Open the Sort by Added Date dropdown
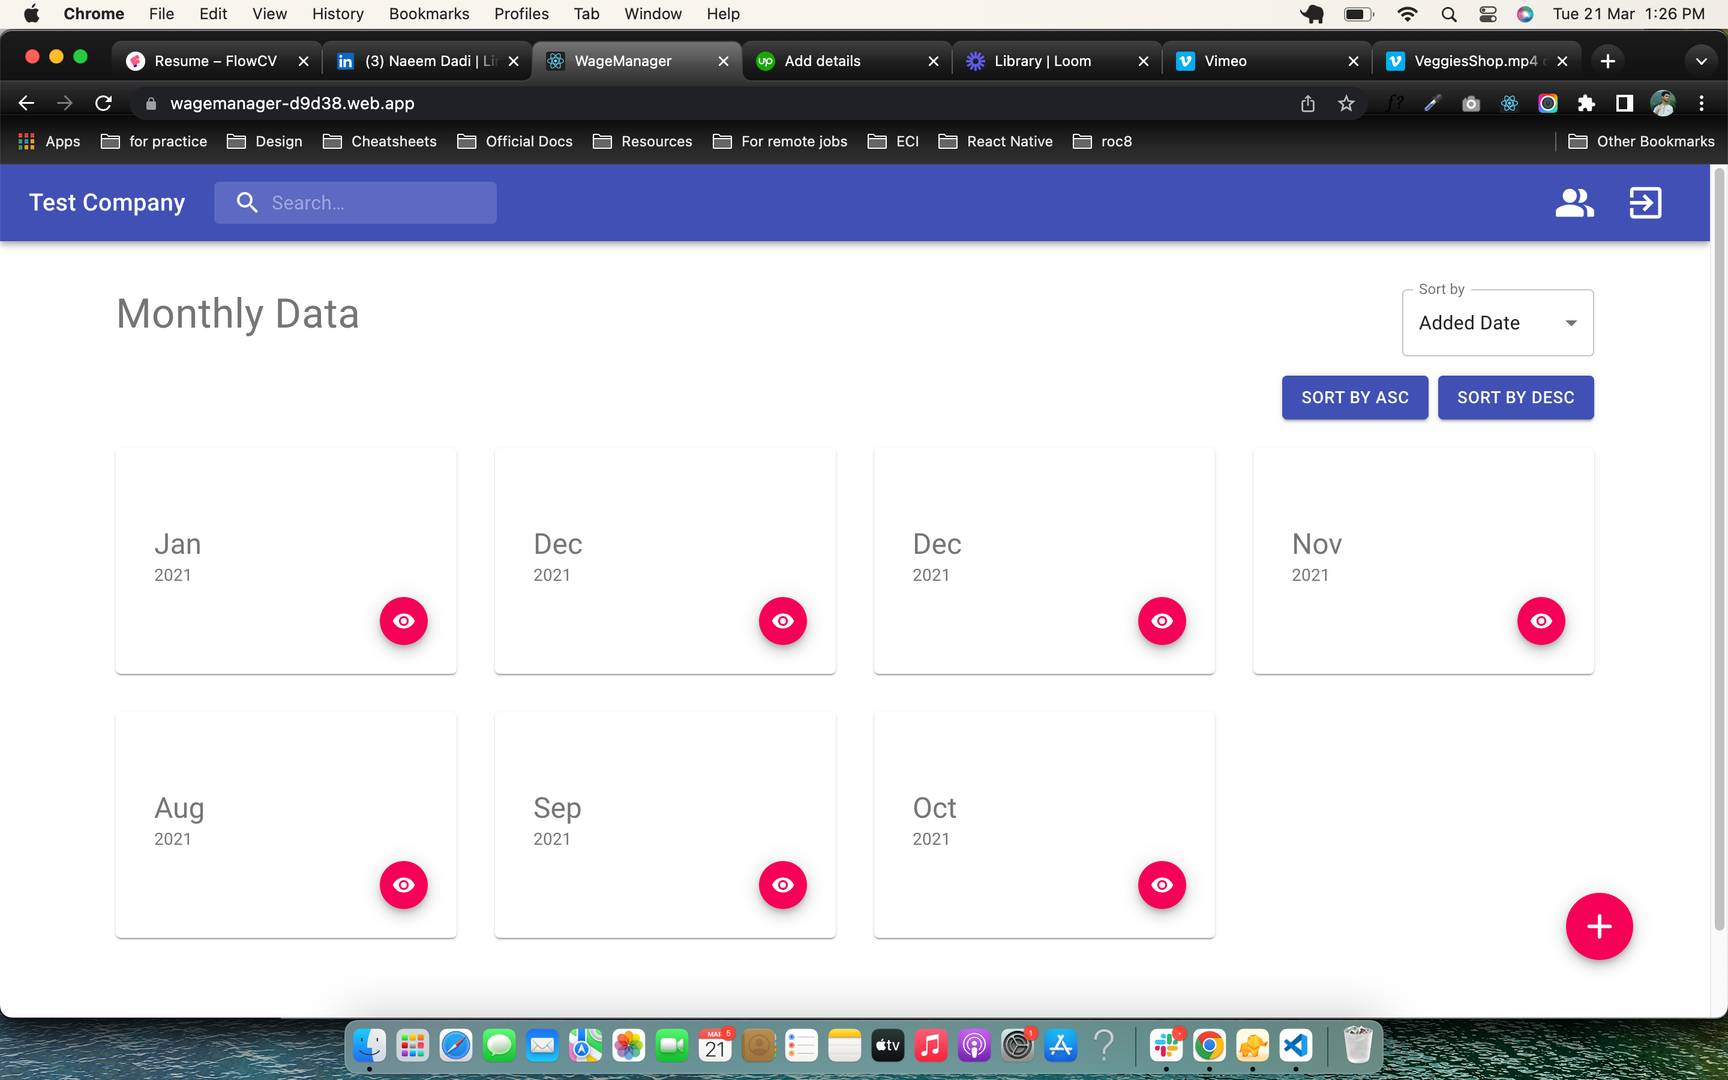This screenshot has width=1728, height=1080. [1497, 323]
